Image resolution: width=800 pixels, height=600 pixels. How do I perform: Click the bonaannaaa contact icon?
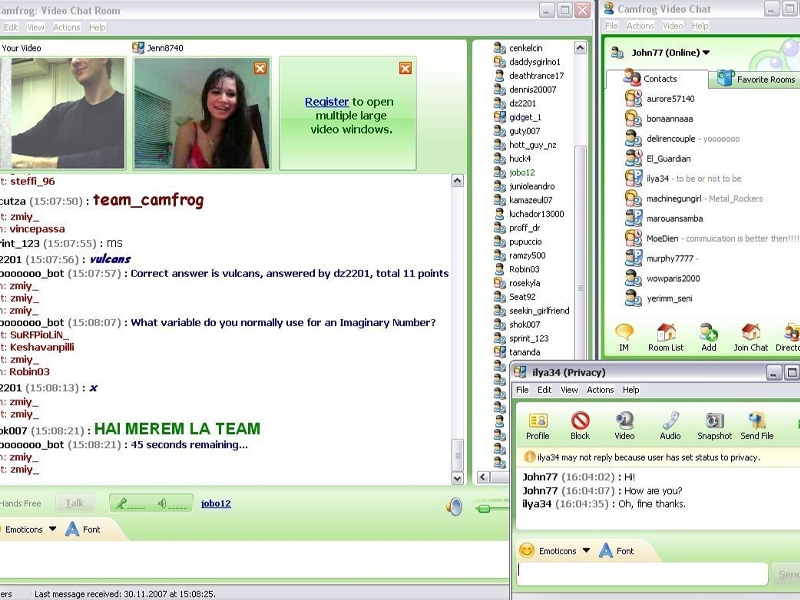[633, 118]
